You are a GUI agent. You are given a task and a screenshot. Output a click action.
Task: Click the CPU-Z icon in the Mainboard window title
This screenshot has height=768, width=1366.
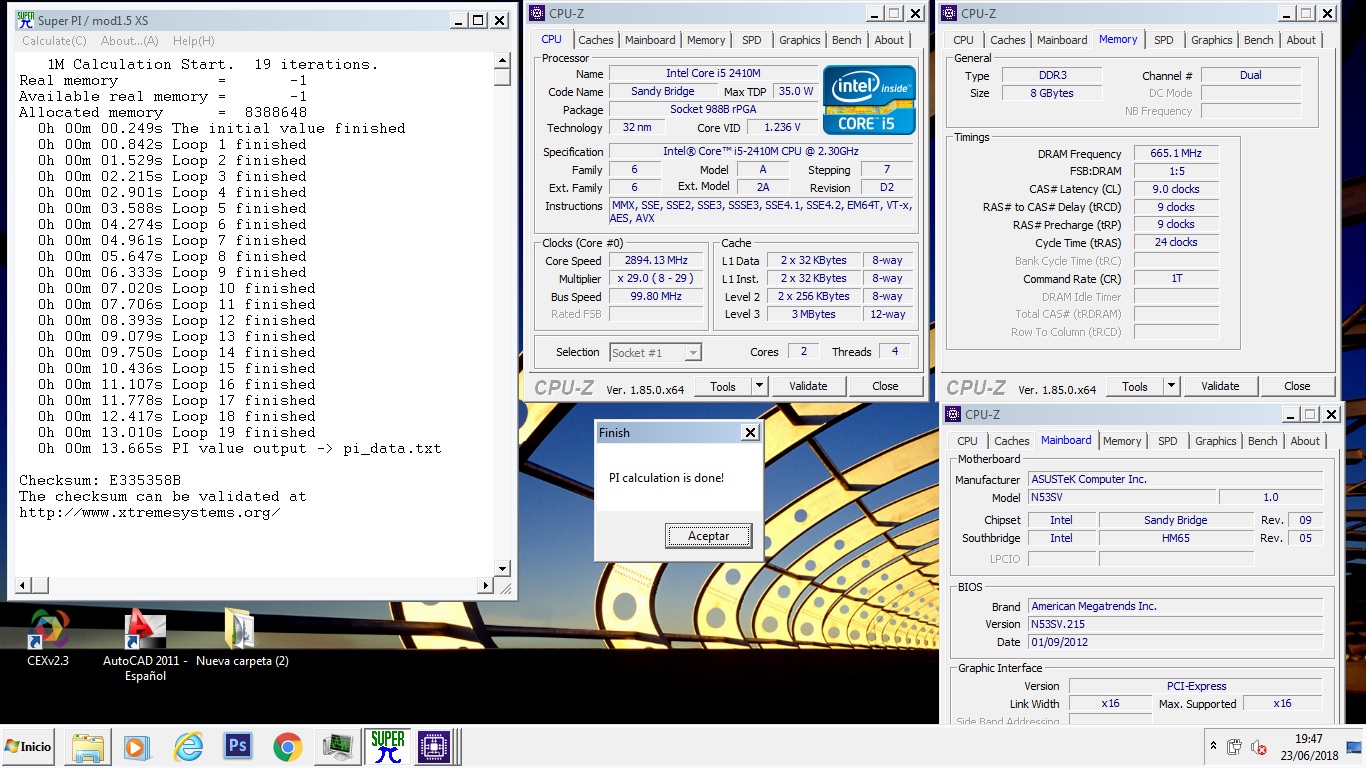click(953, 414)
